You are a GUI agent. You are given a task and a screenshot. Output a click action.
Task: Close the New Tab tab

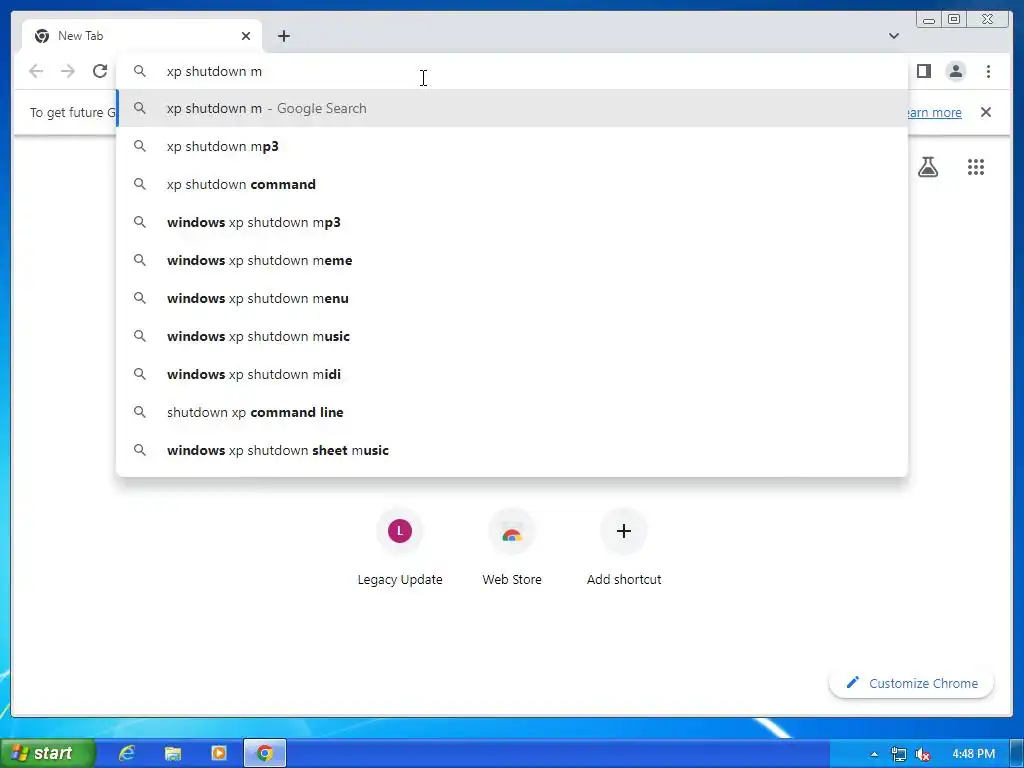246,36
